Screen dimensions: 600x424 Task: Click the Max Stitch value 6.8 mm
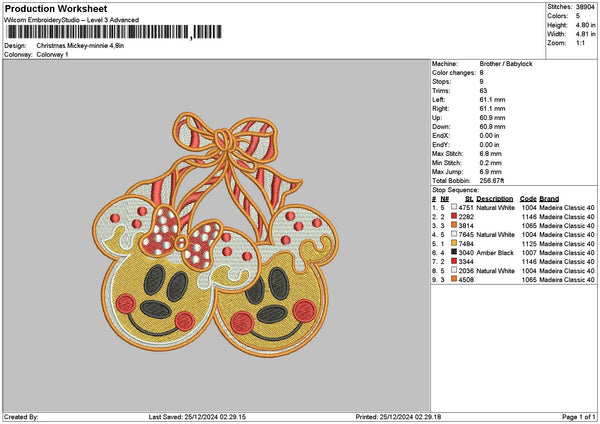(x=490, y=154)
